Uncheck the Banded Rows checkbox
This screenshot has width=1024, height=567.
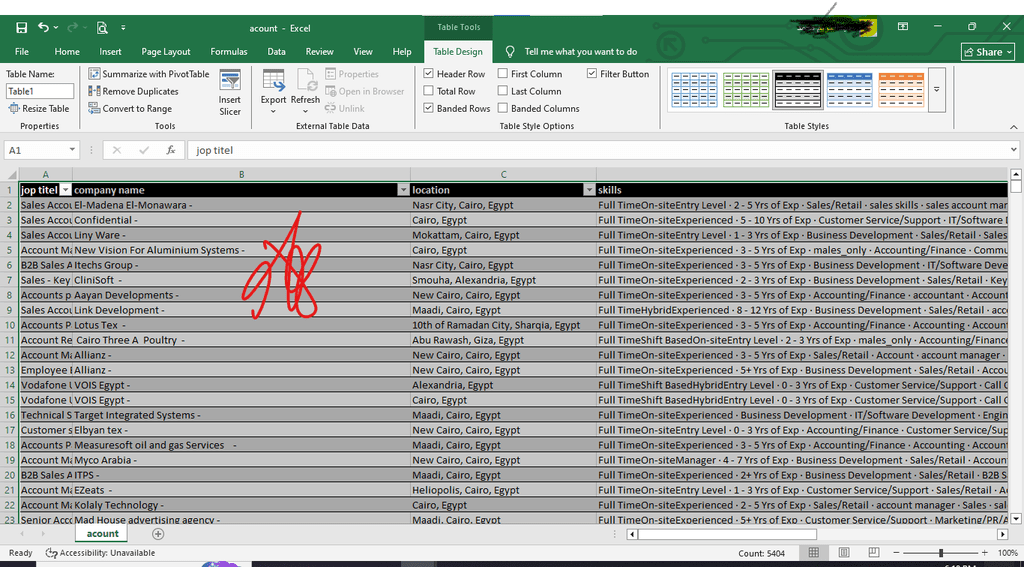click(428, 108)
